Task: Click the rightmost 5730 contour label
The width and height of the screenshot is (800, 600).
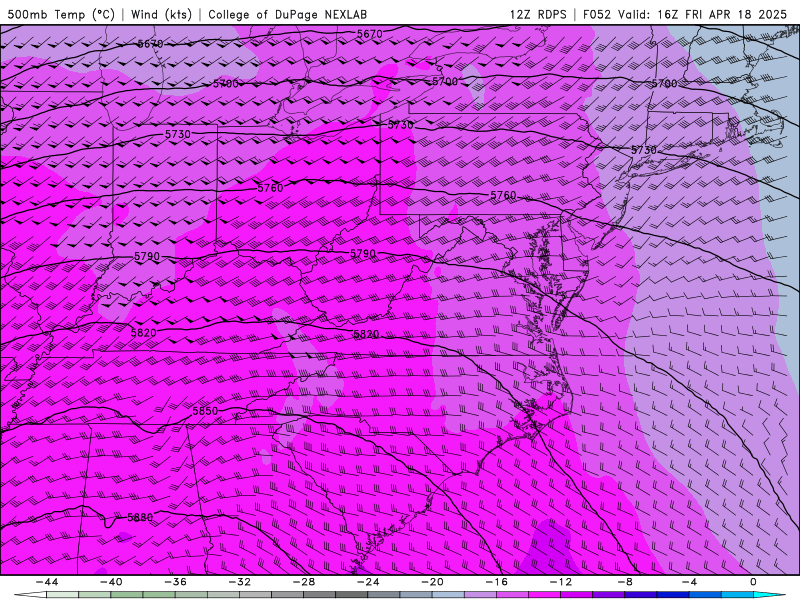Action: pyautogui.click(x=644, y=150)
